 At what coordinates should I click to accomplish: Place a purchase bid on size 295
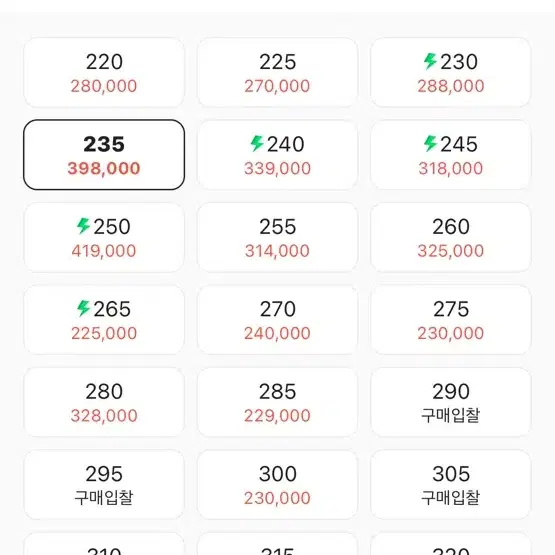[x=104, y=485]
